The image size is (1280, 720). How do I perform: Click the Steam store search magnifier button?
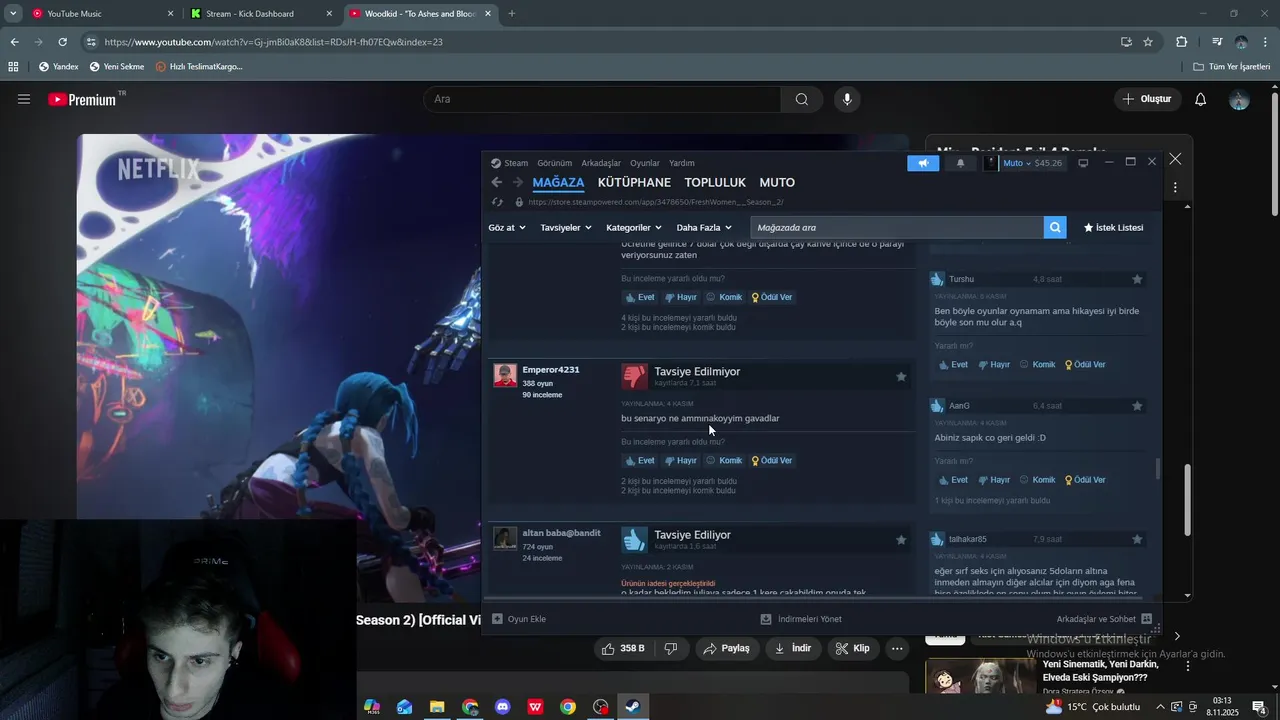(x=1055, y=228)
